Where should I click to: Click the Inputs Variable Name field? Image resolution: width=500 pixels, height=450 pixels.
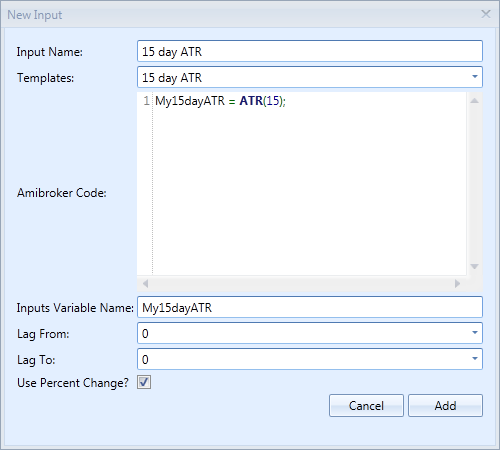[x=310, y=307]
